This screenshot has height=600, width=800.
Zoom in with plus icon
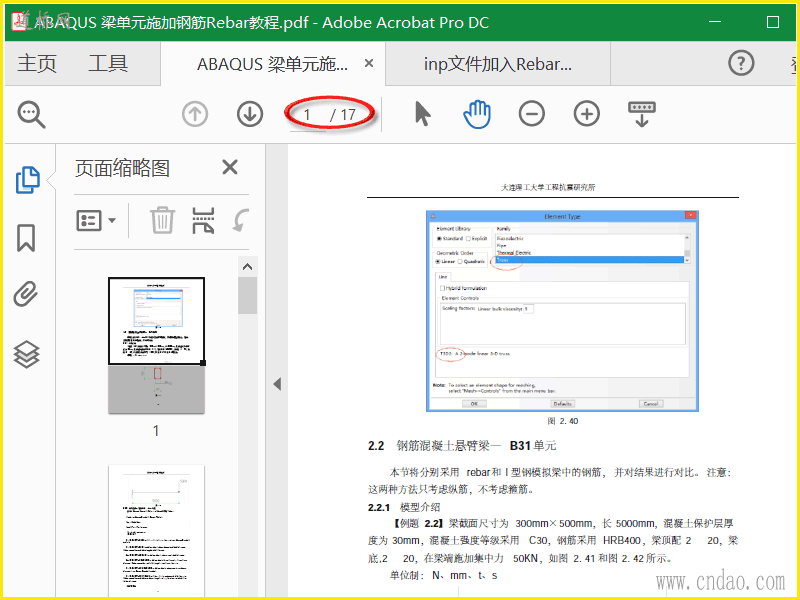[x=587, y=113]
